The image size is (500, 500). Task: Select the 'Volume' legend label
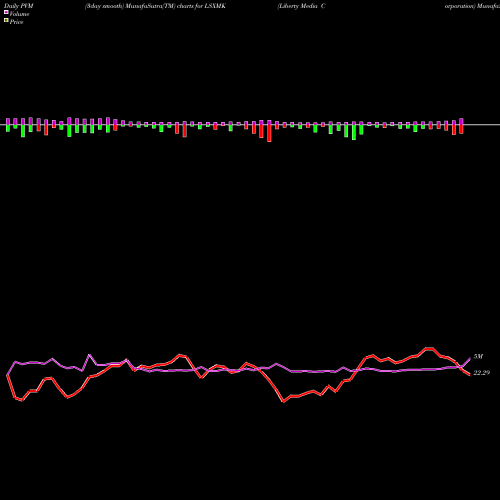pyautogui.click(x=19, y=14)
